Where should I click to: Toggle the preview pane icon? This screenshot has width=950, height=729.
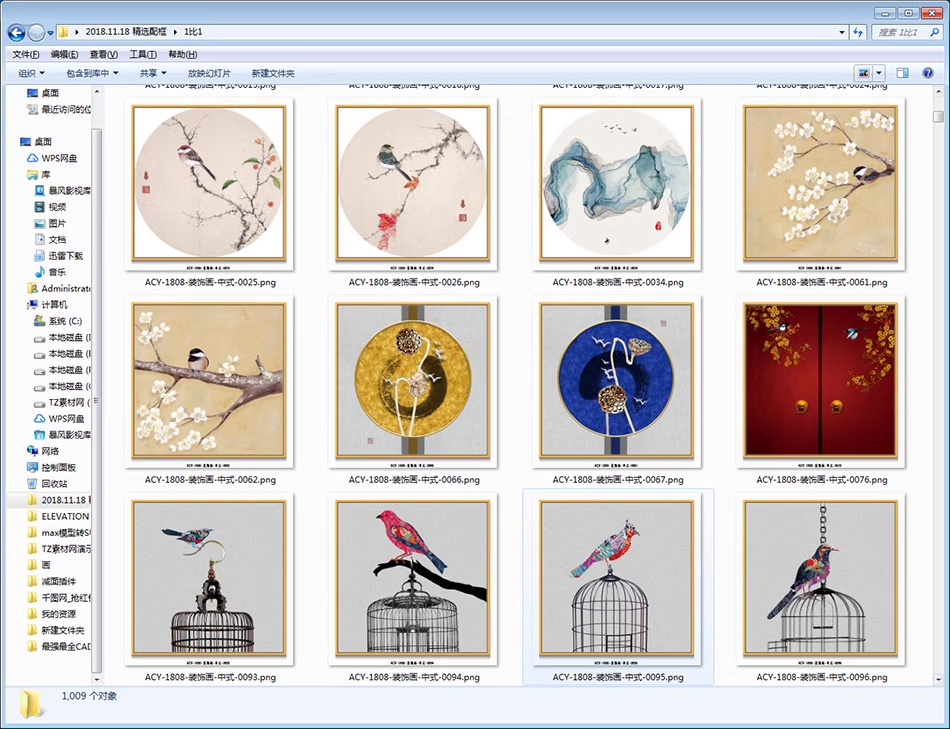point(902,73)
